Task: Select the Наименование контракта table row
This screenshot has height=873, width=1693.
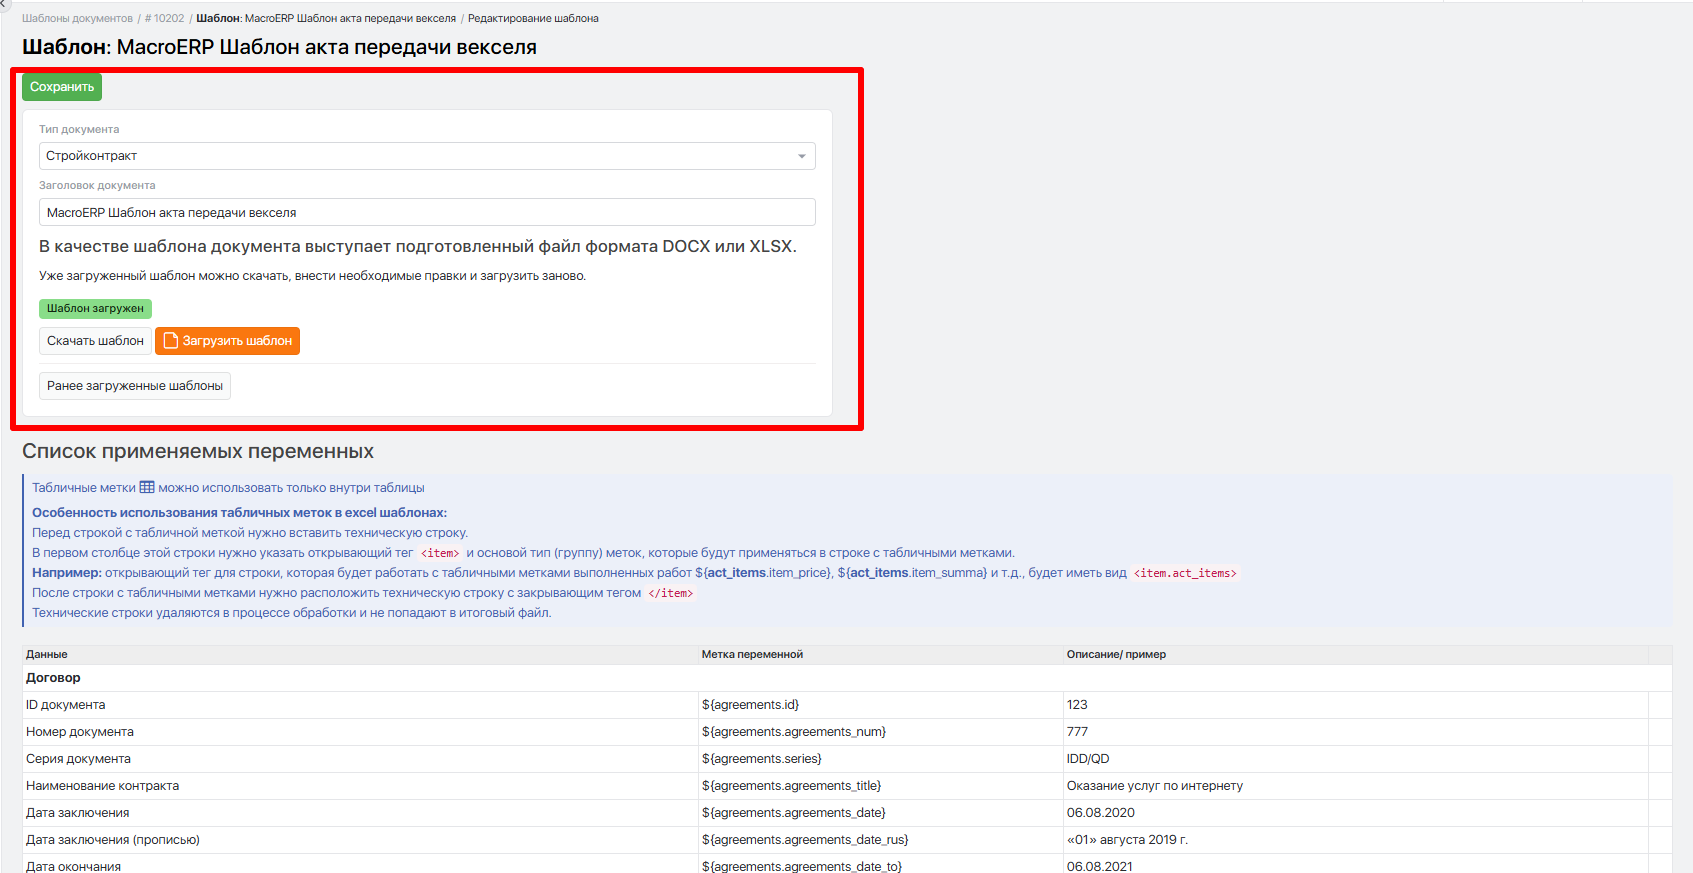Action: coord(103,786)
